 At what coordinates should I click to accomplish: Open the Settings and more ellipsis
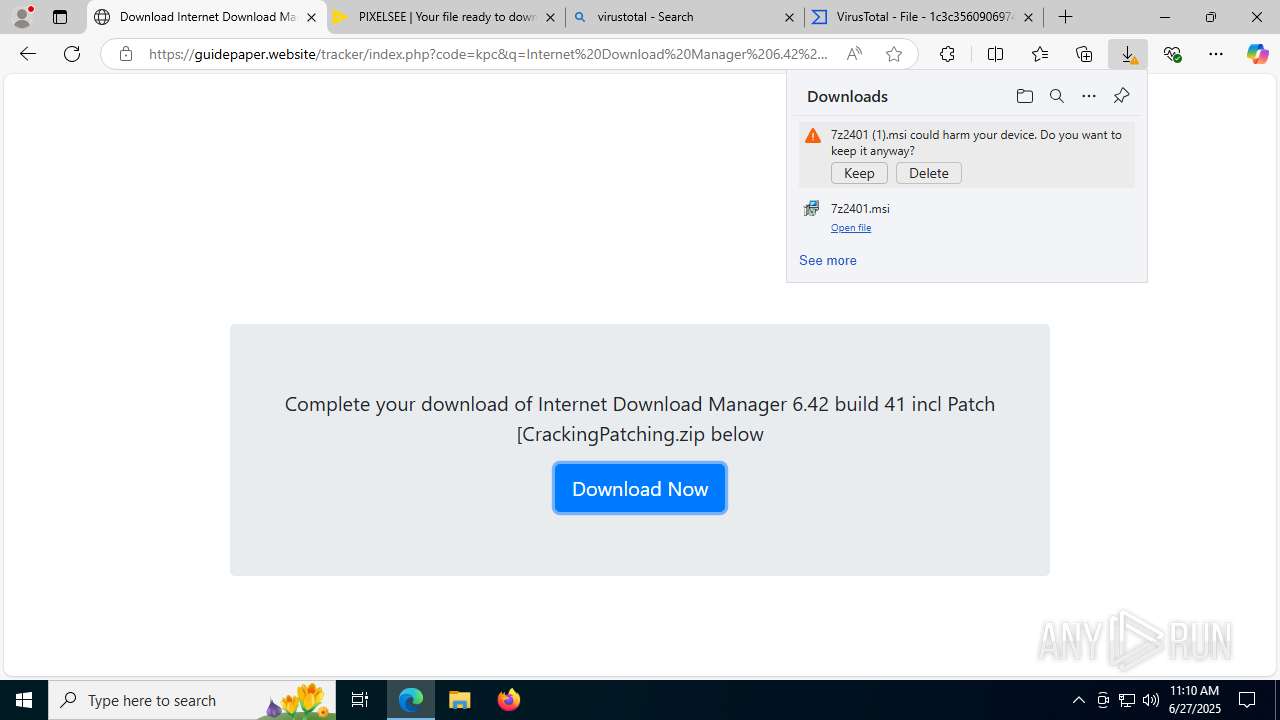pyautogui.click(x=1216, y=54)
